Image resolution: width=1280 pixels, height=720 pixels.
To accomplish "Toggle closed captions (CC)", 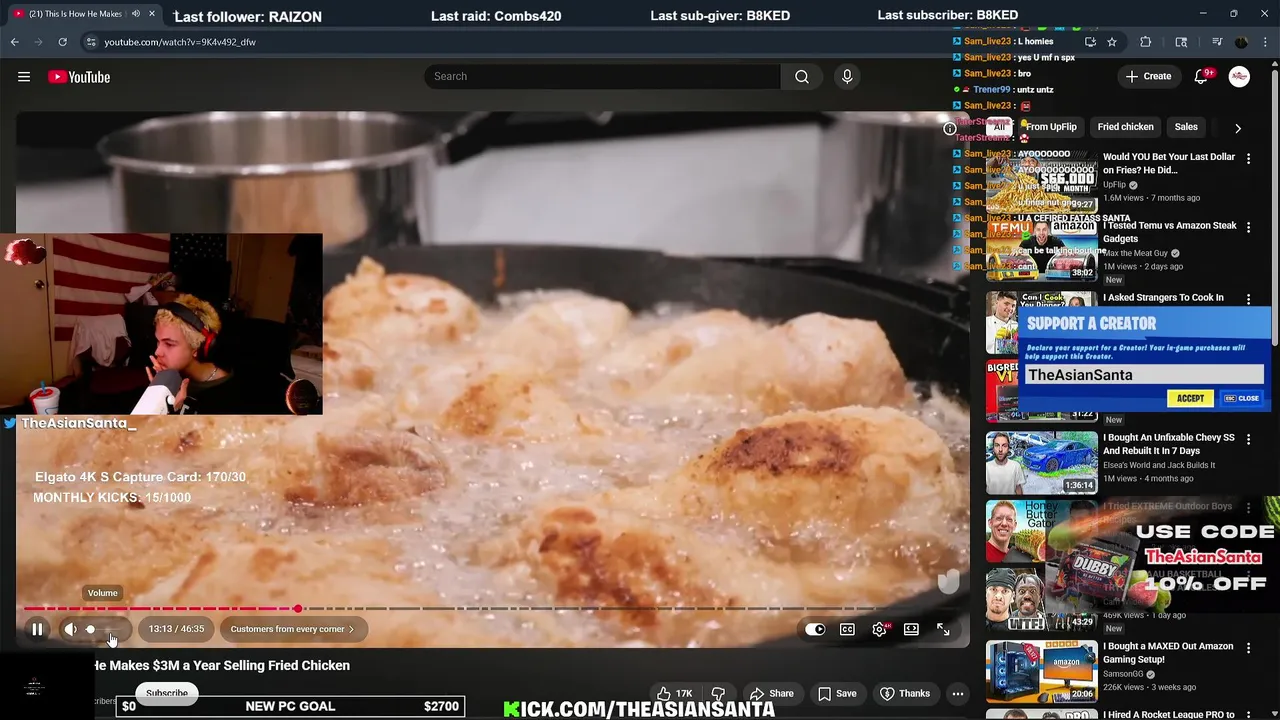I will (x=847, y=629).
